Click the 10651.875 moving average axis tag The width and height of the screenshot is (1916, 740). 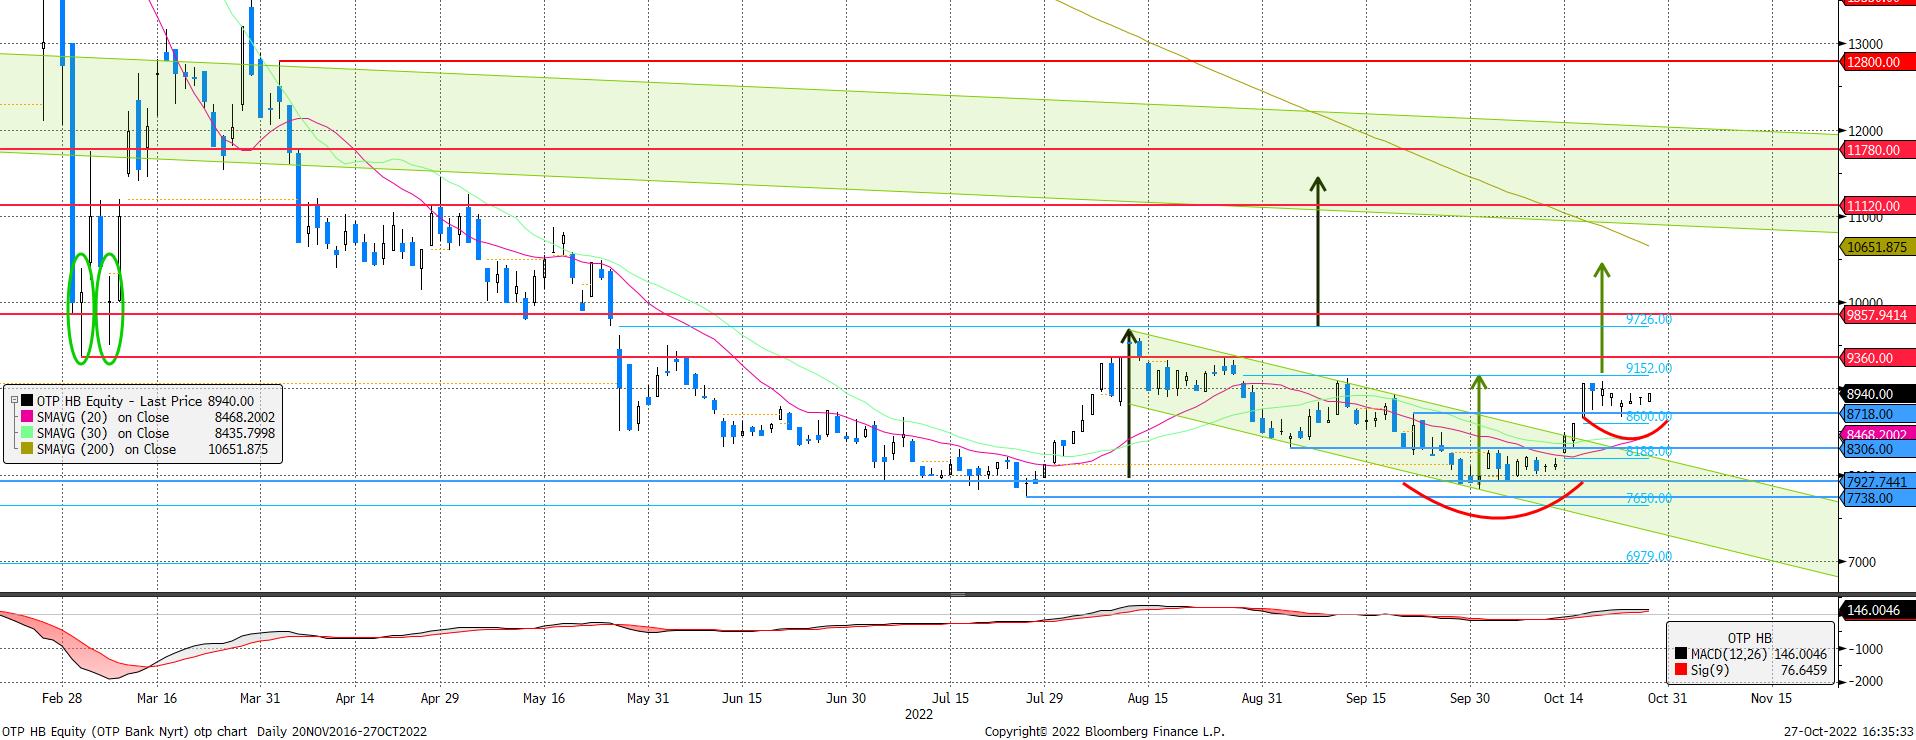coord(1876,247)
